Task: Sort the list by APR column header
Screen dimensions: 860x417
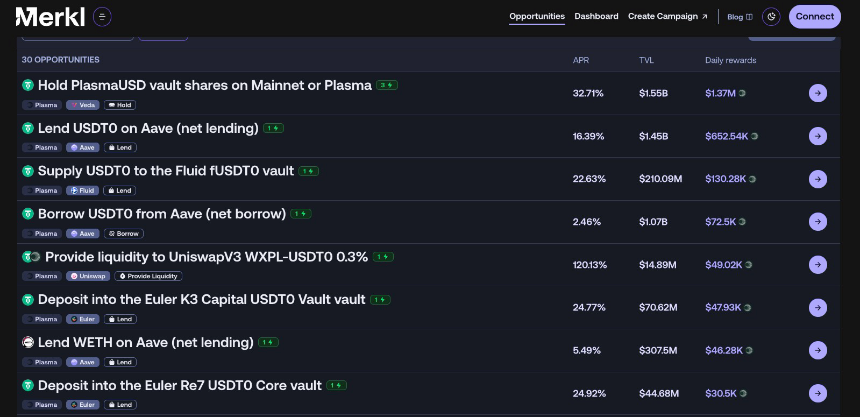Action: (581, 60)
